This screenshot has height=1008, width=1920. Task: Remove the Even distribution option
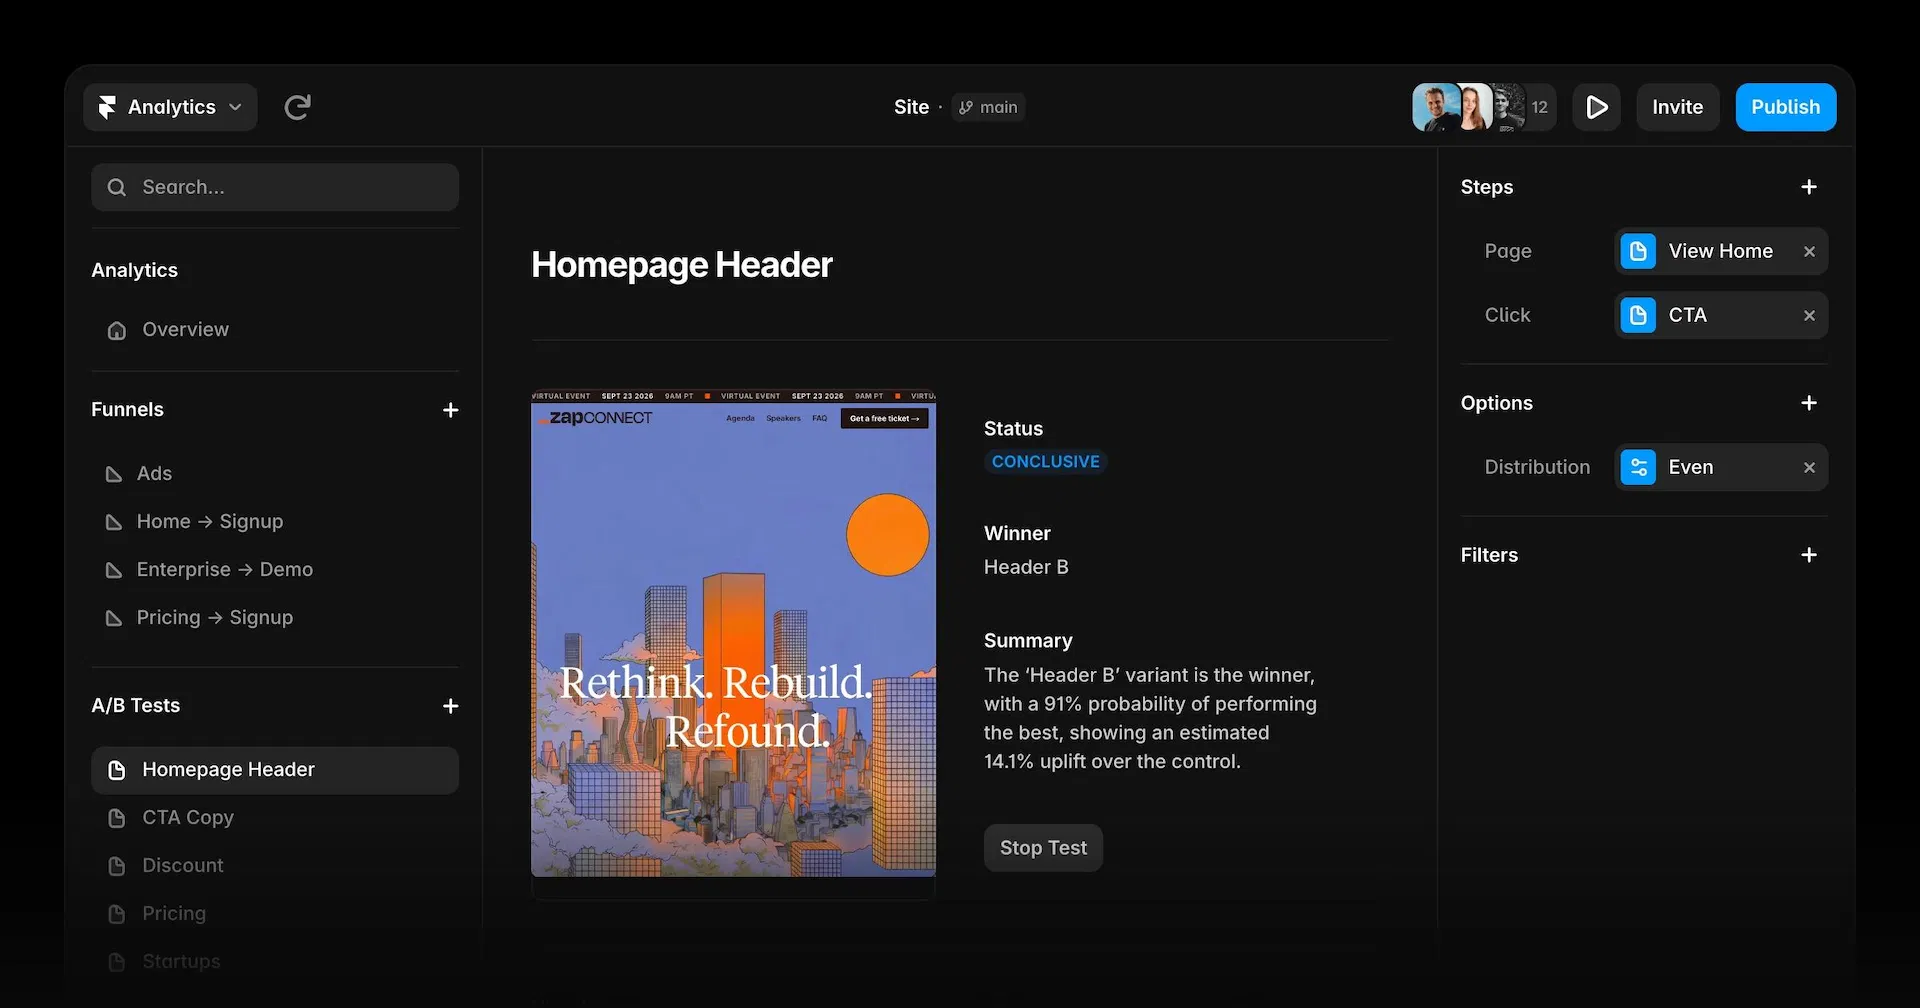pyautogui.click(x=1809, y=468)
